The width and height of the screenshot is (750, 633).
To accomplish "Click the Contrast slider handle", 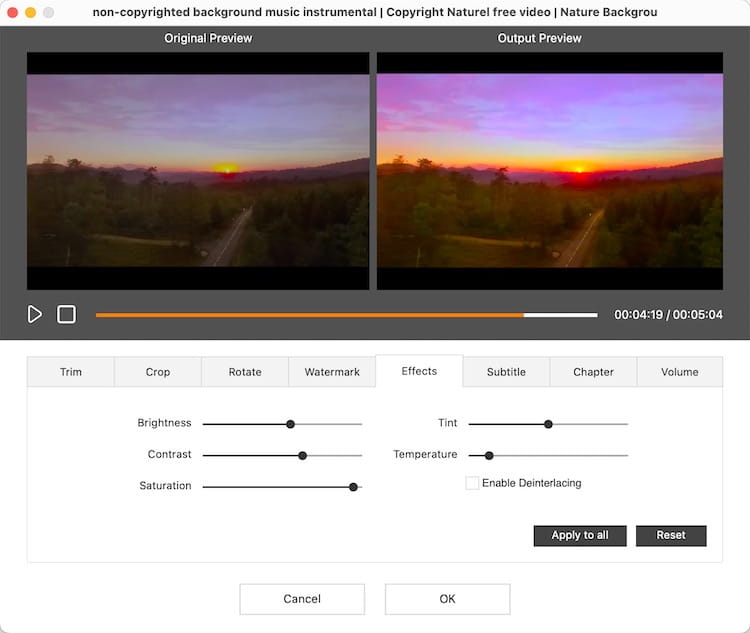I will pyautogui.click(x=302, y=455).
